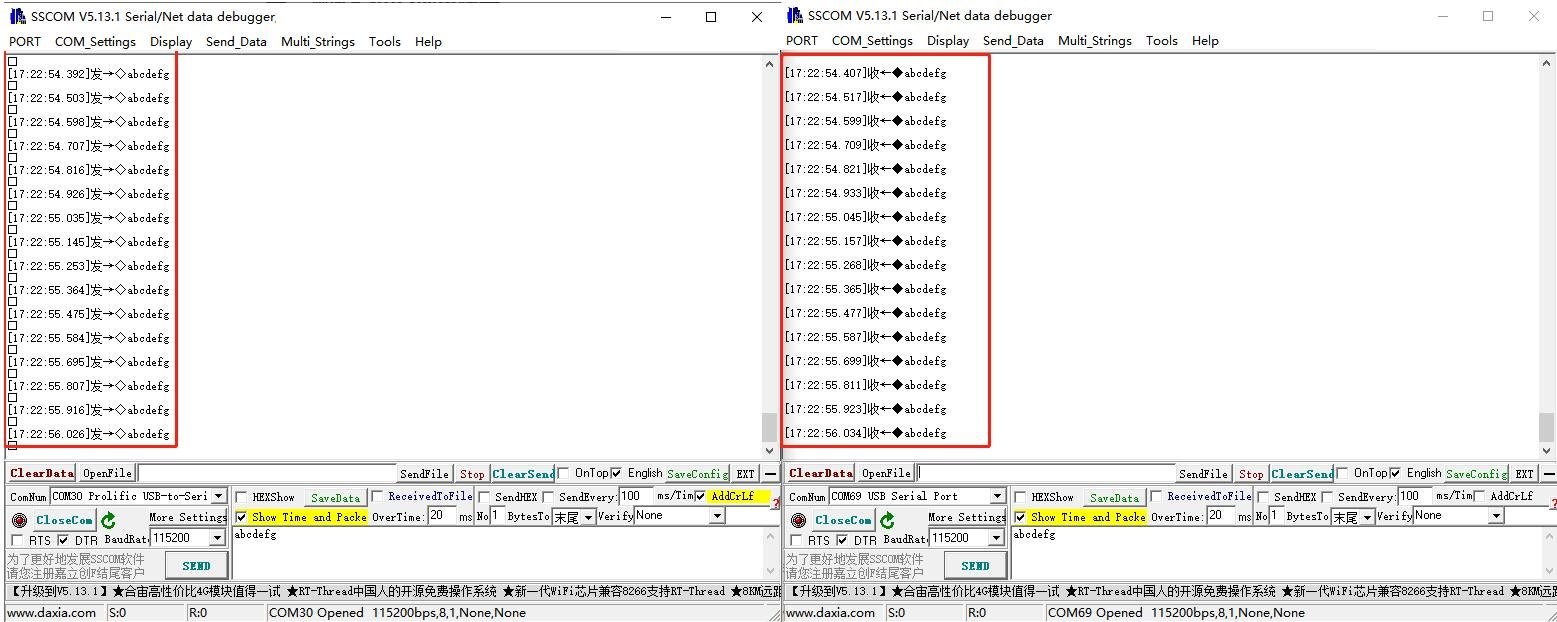This screenshot has height=622, width=1557.
Task: Click More Settings in COM30 window
Action: pyautogui.click(x=187, y=517)
